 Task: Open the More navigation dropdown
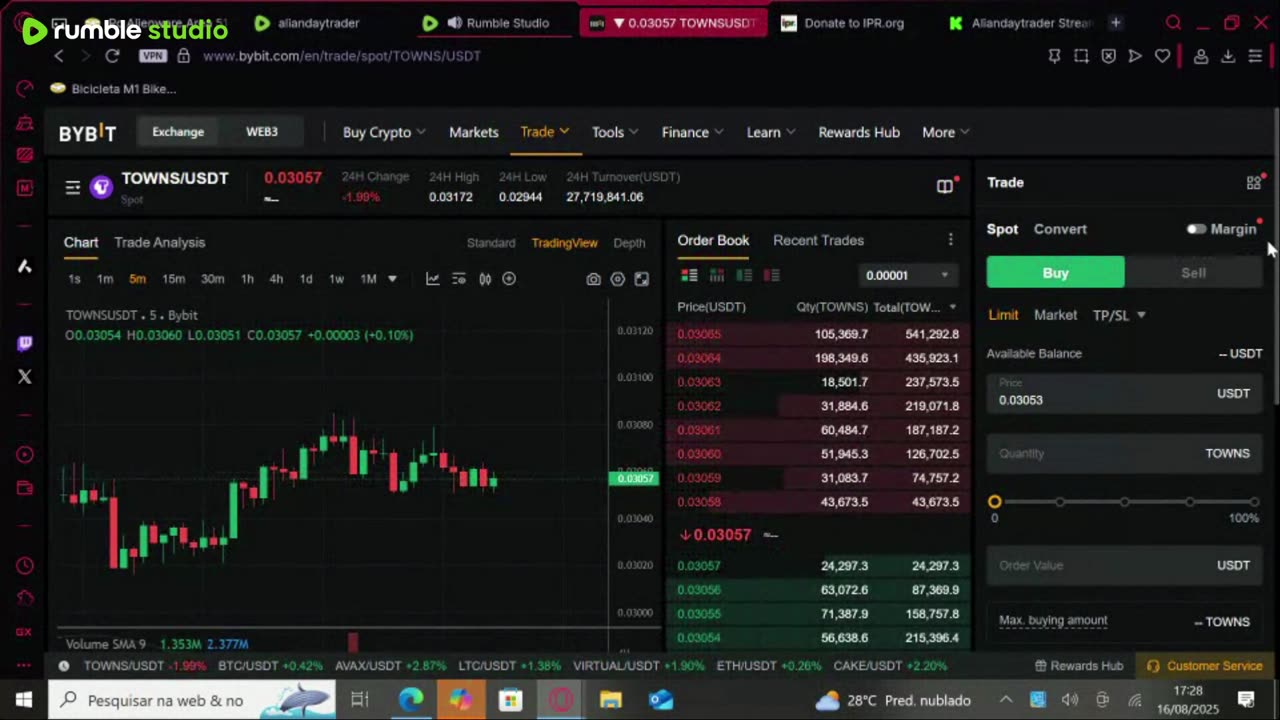[x=946, y=132]
